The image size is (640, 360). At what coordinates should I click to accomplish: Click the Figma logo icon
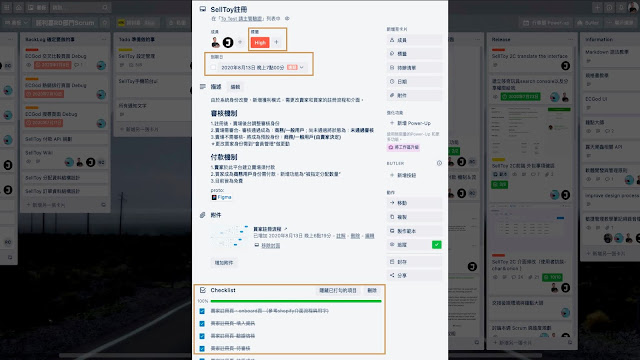click(x=214, y=197)
